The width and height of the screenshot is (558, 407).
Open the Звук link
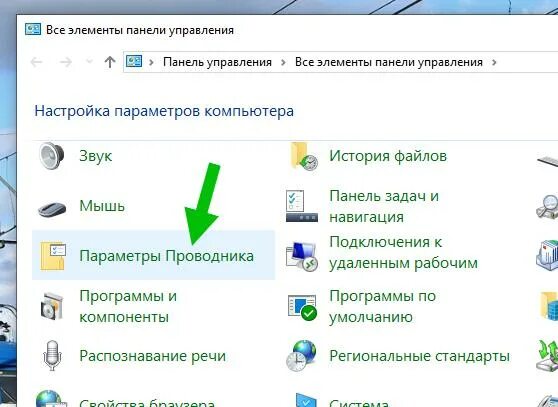pyautogui.click(x=95, y=156)
